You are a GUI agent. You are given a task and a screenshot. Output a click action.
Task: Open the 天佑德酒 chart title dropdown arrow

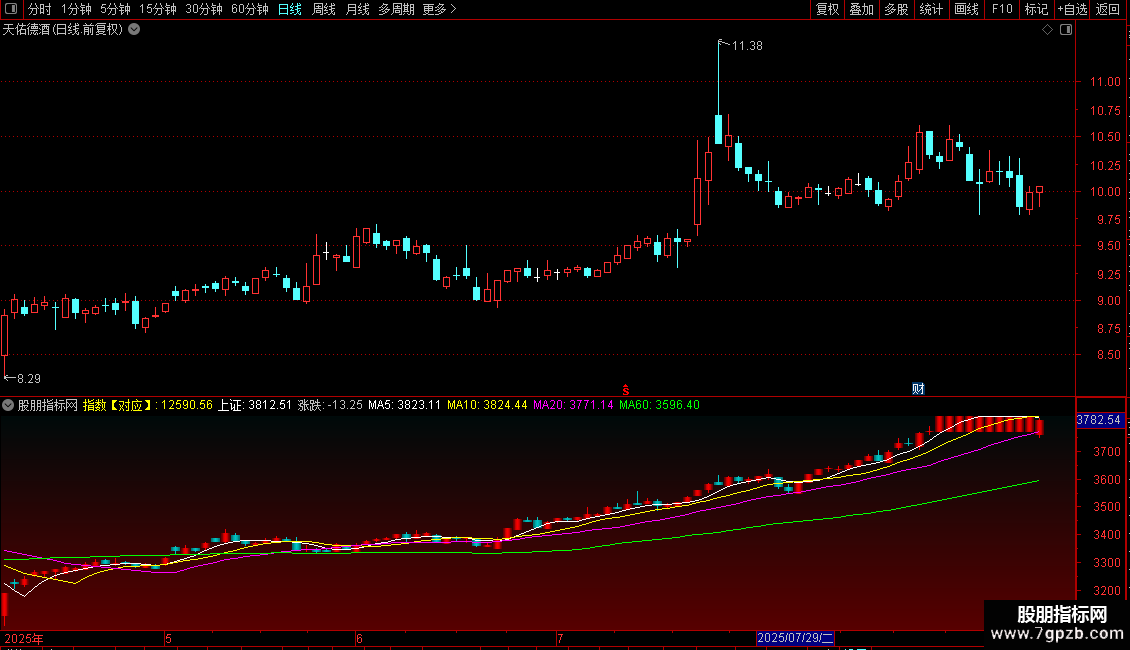coord(134,30)
